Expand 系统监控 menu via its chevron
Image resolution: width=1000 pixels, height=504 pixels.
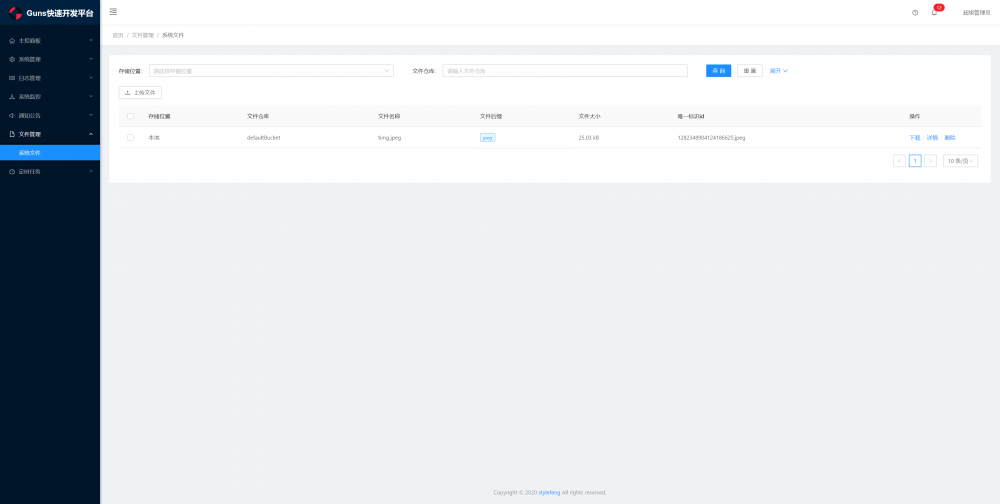click(x=91, y=97)
